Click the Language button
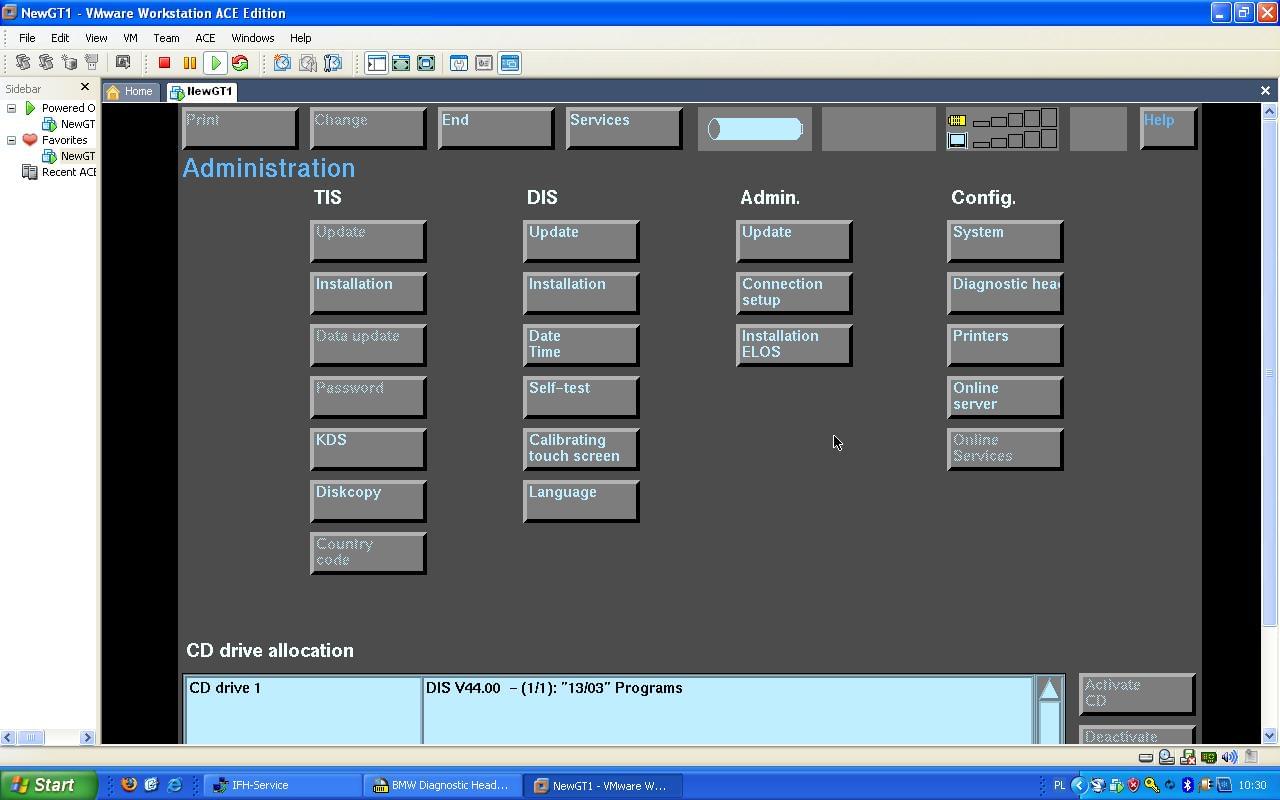The height and width of the screenshot is (800, 1280). click(581, 501)
